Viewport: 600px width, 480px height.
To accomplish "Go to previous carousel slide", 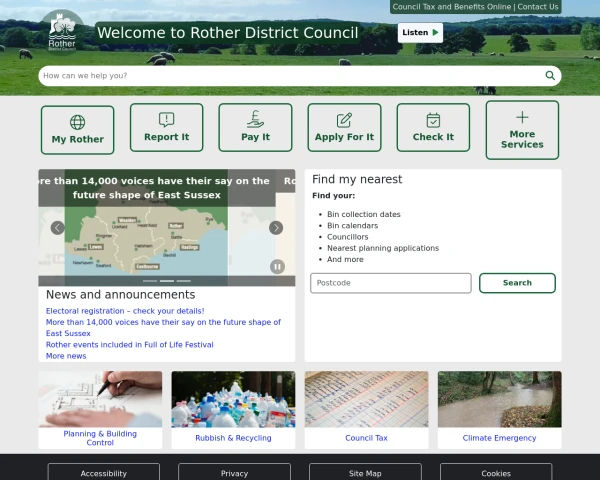I will (x=58, y=228).
